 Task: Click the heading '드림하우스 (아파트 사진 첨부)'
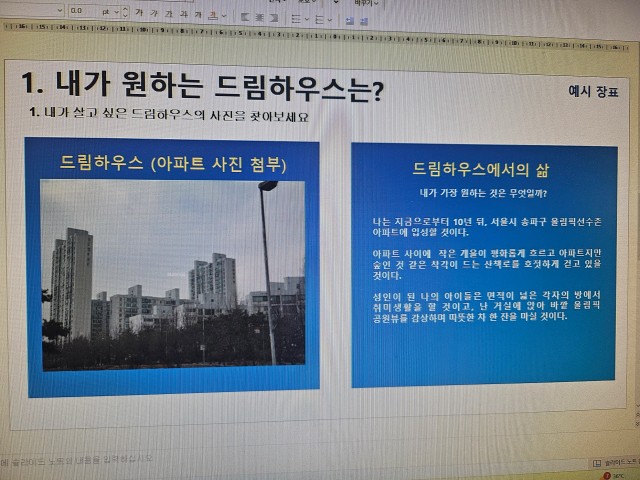(x=173, y=164)
